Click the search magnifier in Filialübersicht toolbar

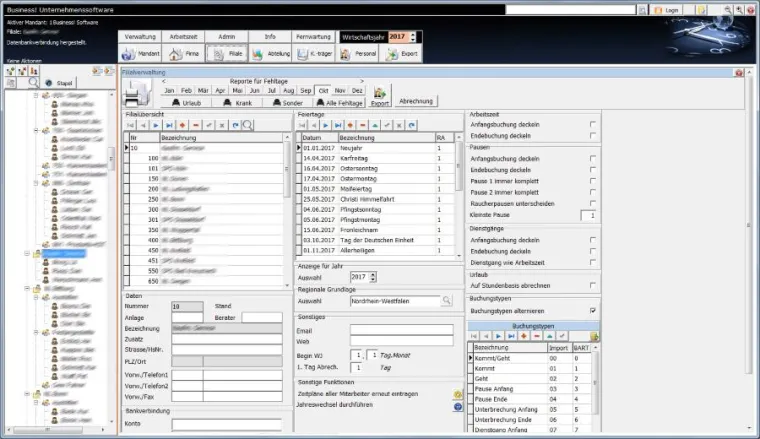(248, 125)
